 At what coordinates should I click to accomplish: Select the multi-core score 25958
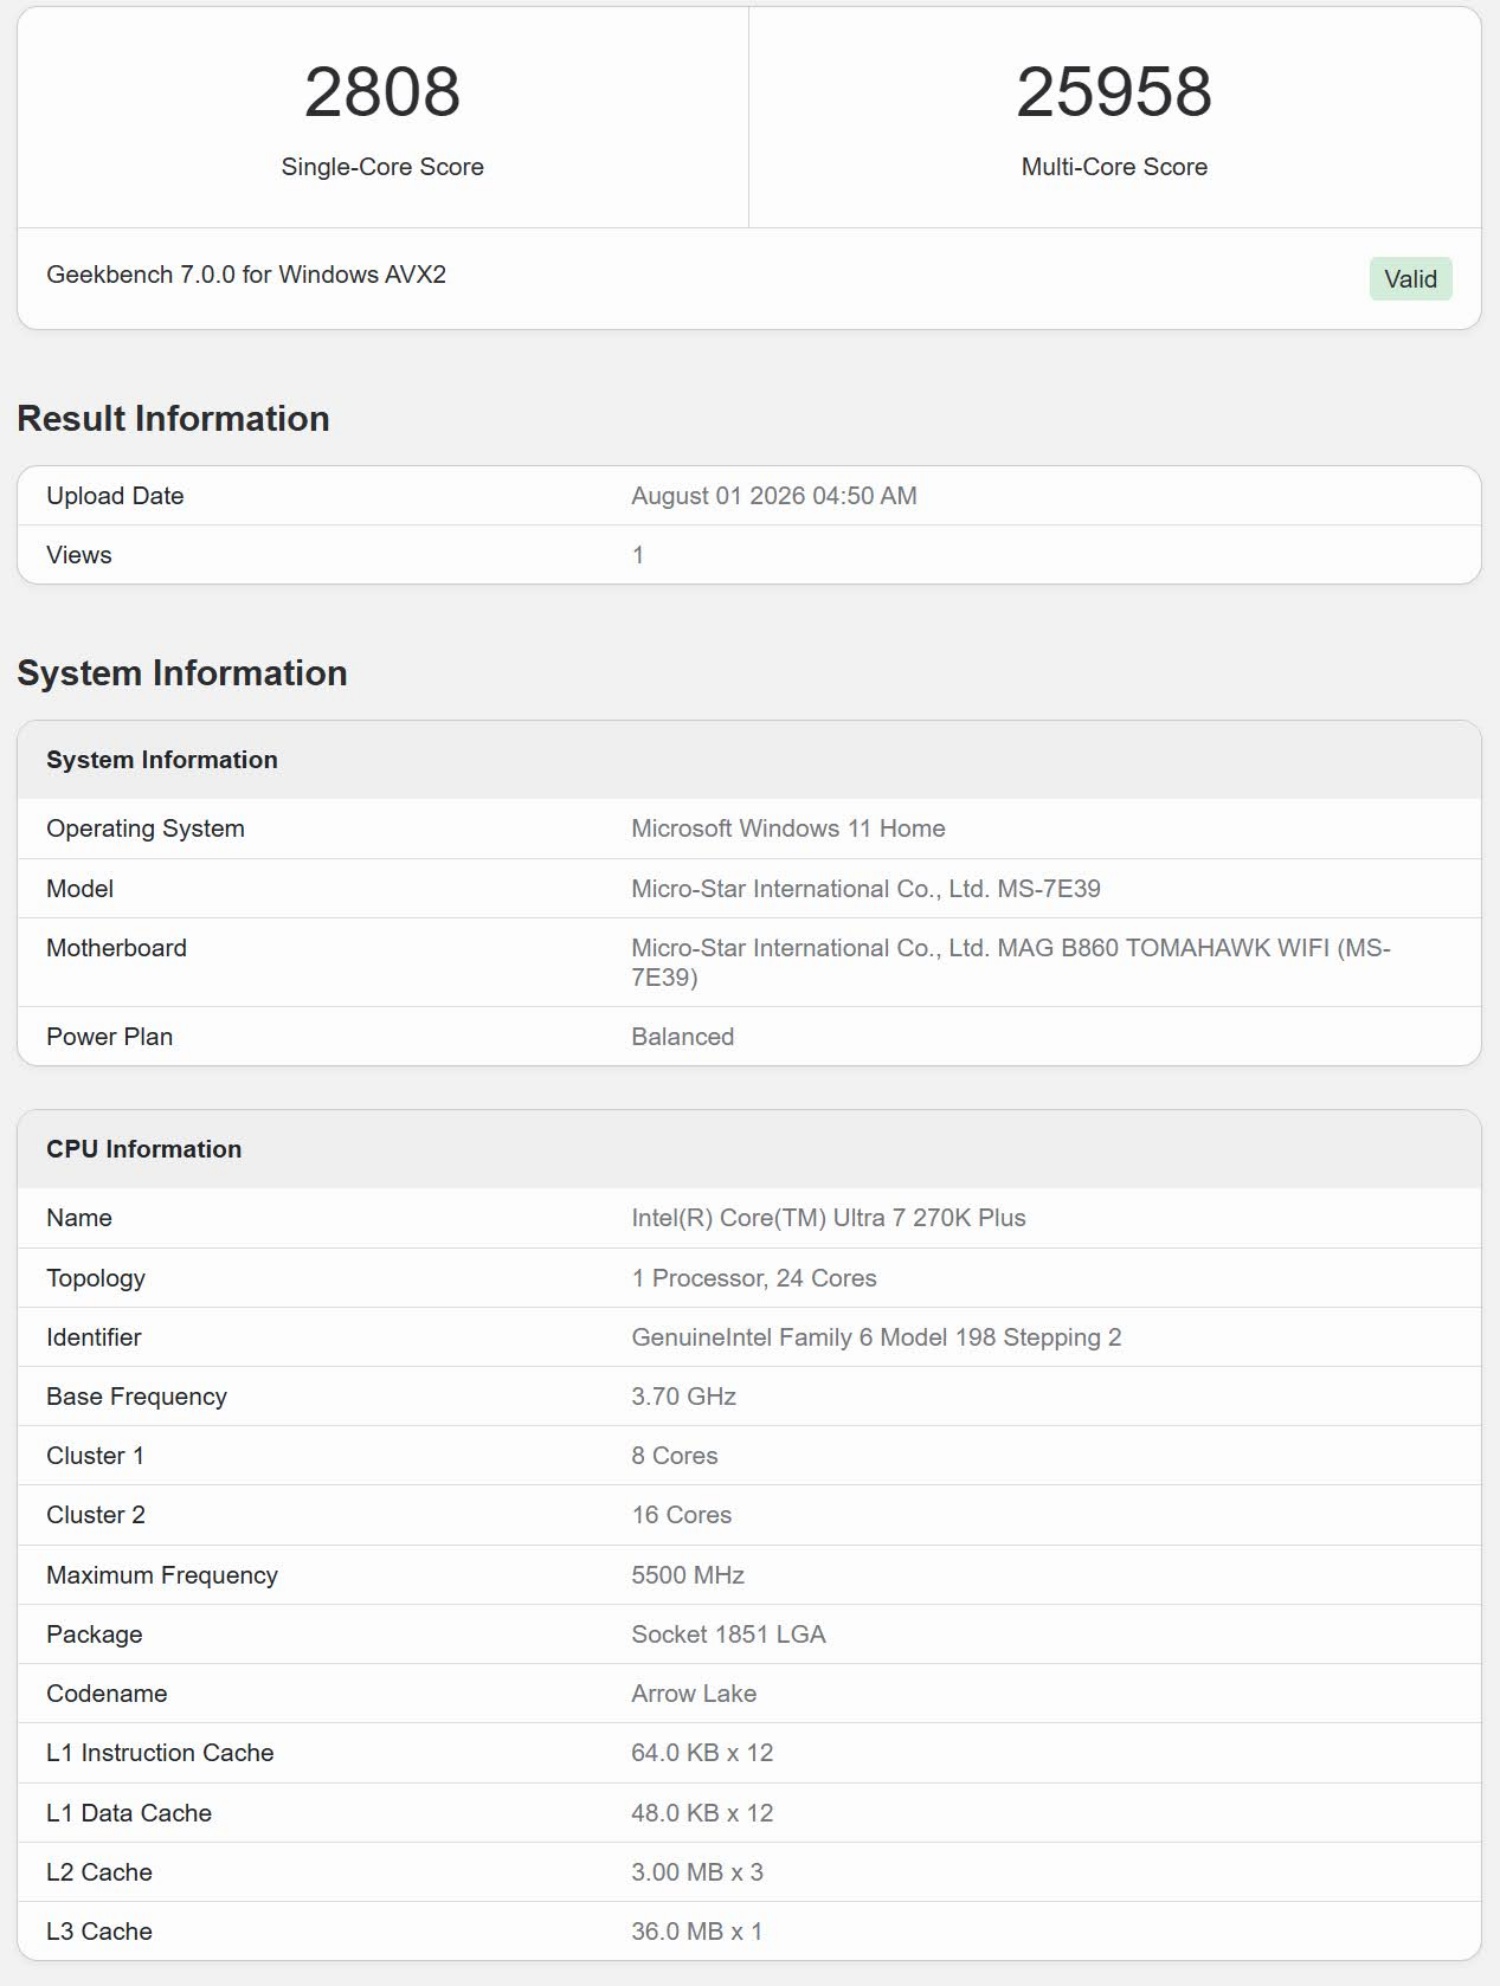coord(1114,92)
